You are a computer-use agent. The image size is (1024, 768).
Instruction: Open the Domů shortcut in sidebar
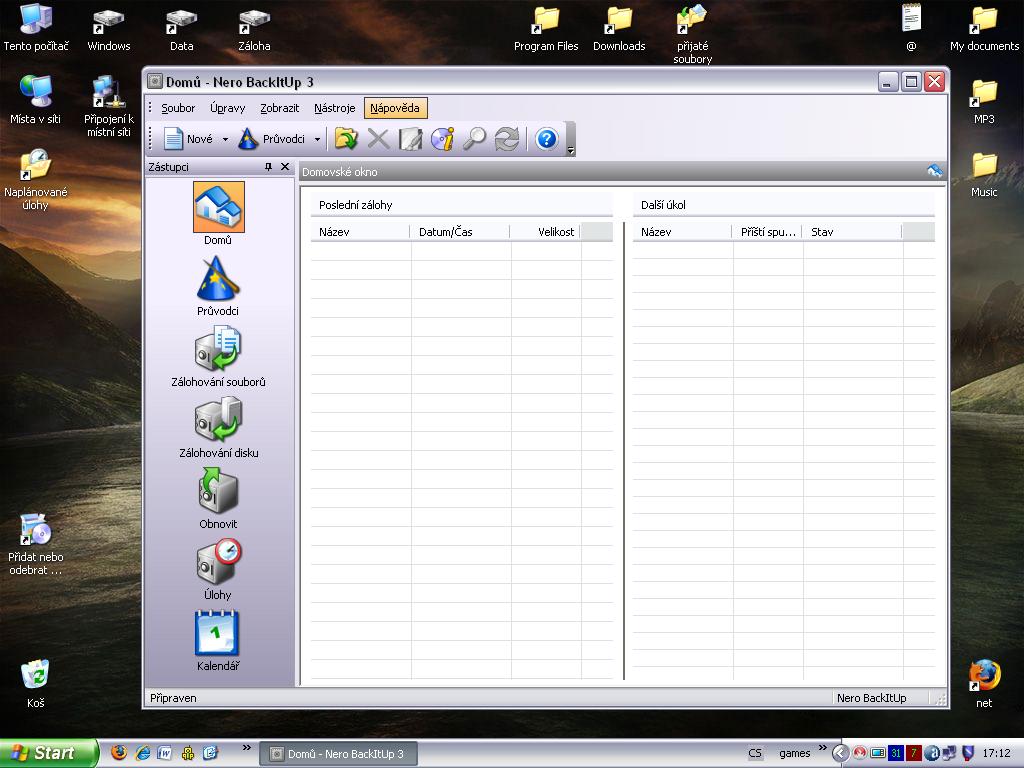218,213
